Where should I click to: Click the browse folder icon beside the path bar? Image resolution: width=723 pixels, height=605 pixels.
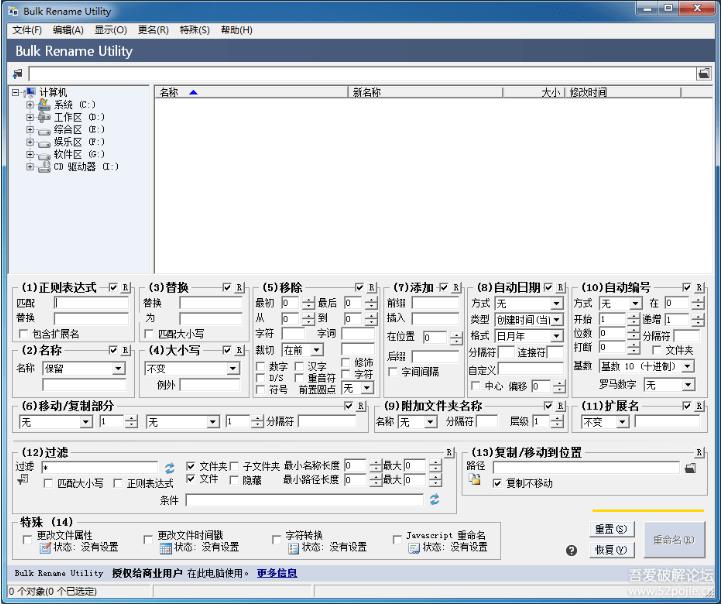(704, 73)
